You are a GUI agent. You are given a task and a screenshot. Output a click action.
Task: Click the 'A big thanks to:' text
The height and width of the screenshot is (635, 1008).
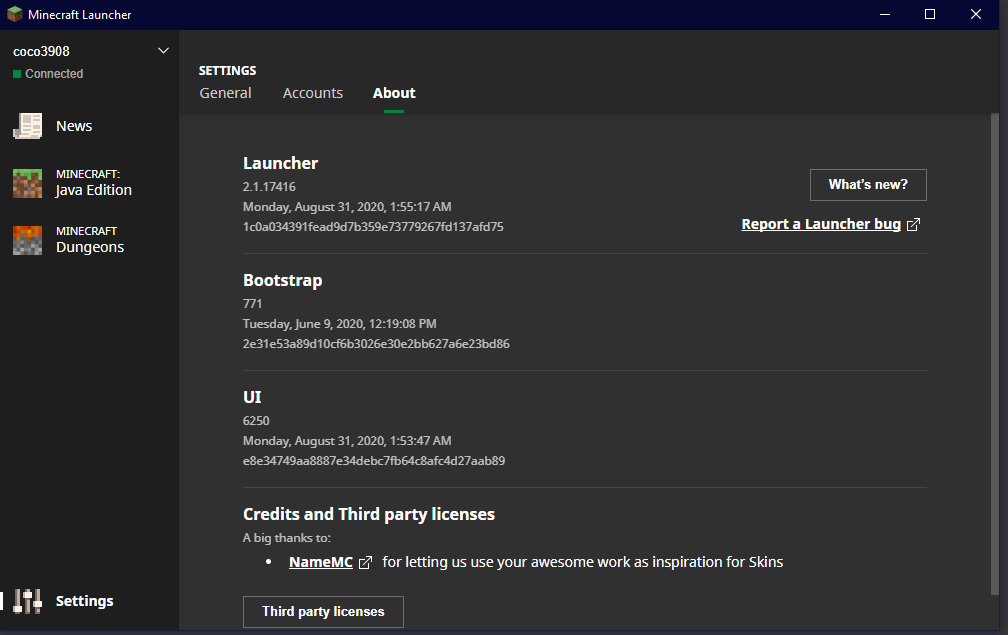(x=287, y=538)
